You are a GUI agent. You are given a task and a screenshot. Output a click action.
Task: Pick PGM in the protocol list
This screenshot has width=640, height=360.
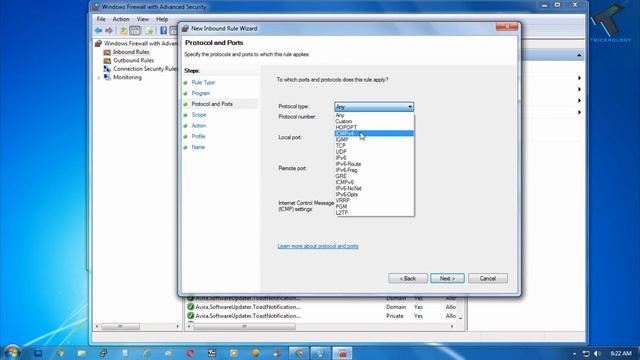pos(374,207)
